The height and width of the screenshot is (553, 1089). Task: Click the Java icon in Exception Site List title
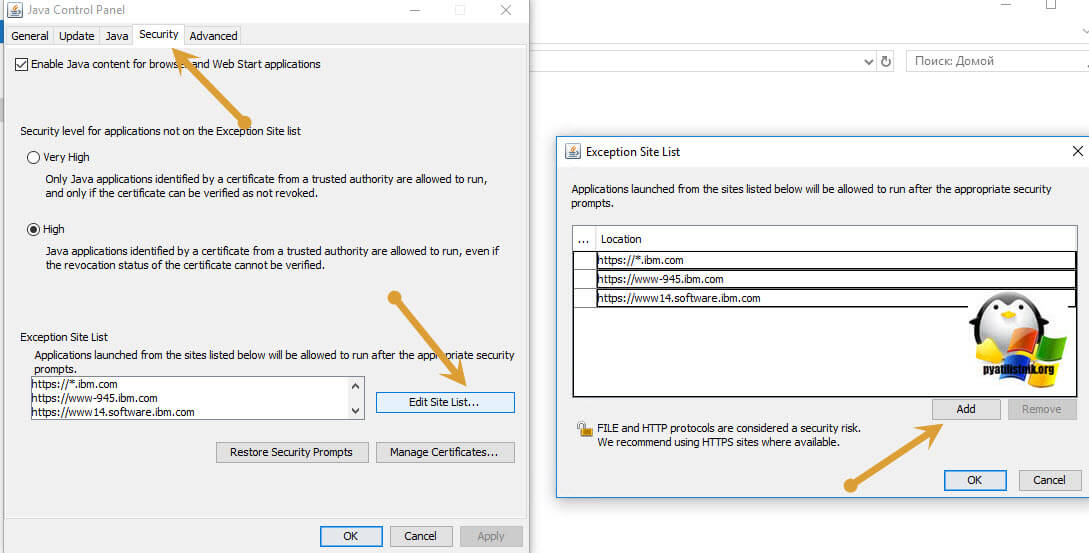pyautogui.click(x=573, y=152)
